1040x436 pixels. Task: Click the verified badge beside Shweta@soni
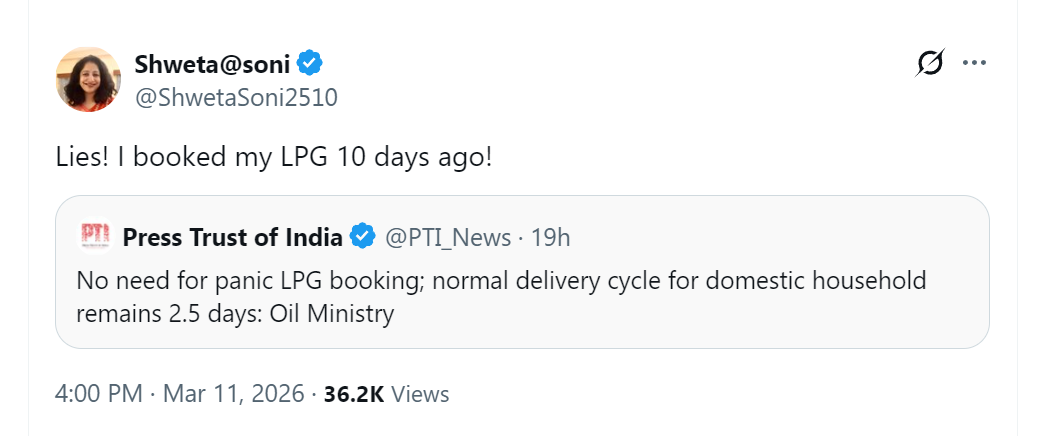(x=310, y=65)
